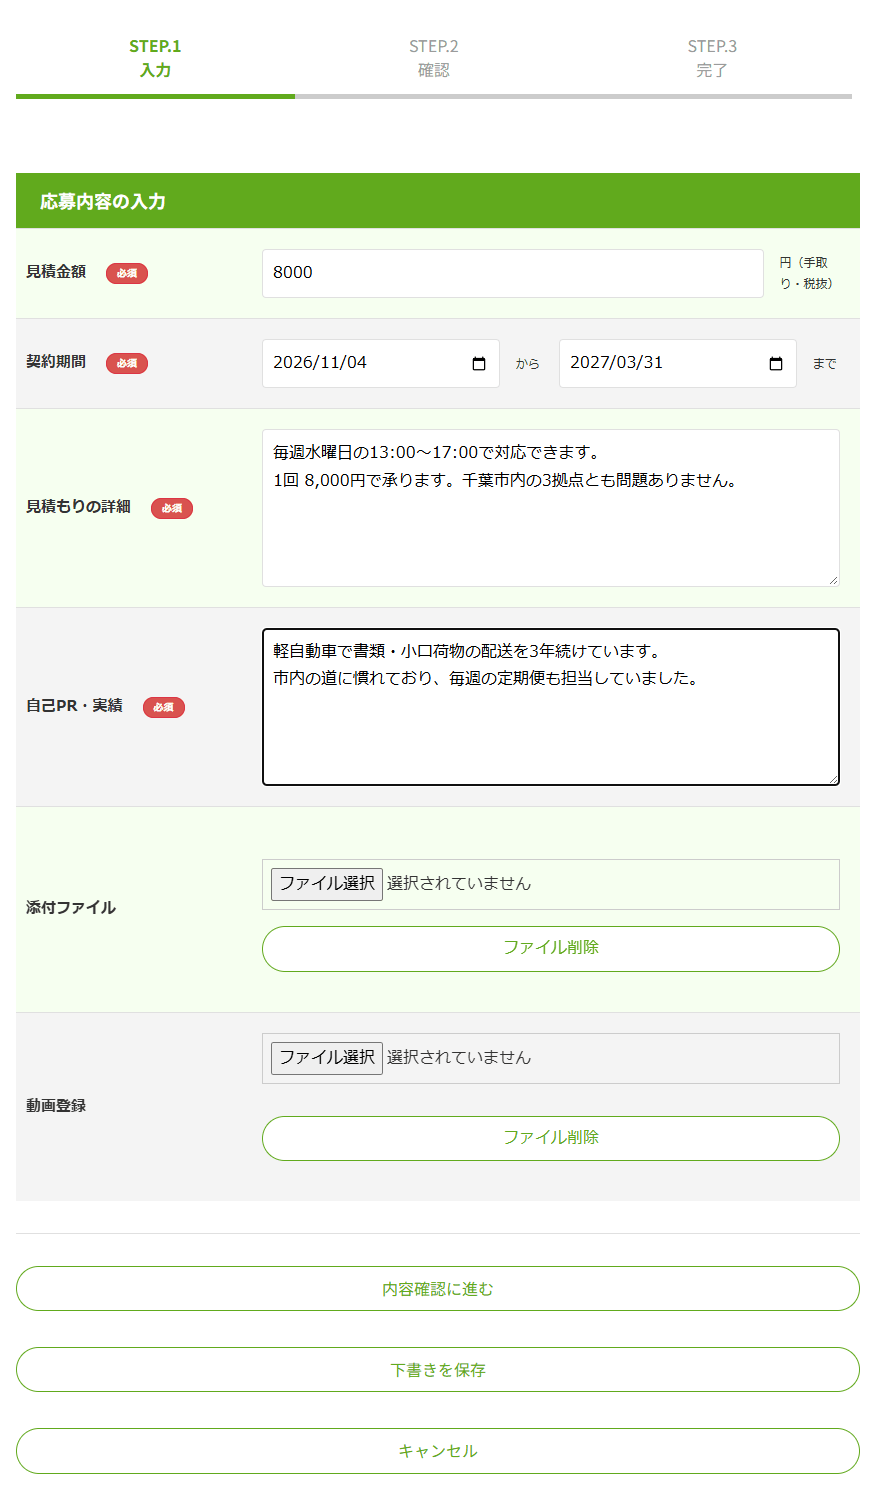Click 選択されていません text in 添付ファイル row
Screen dimensions: 876x1493
459,884
